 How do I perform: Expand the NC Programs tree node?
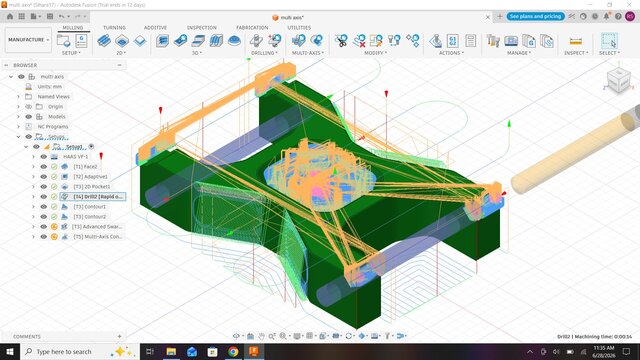point(18,127)
